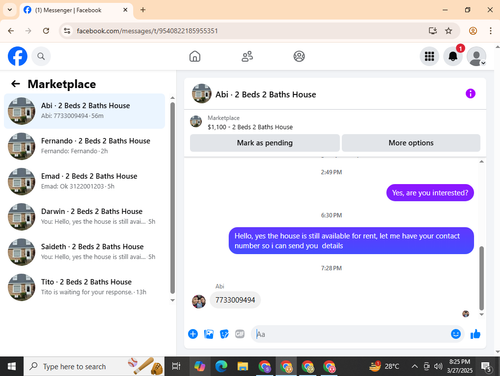500x376 pixels.
Task: View site information icon in address bar
Action: 67,31
